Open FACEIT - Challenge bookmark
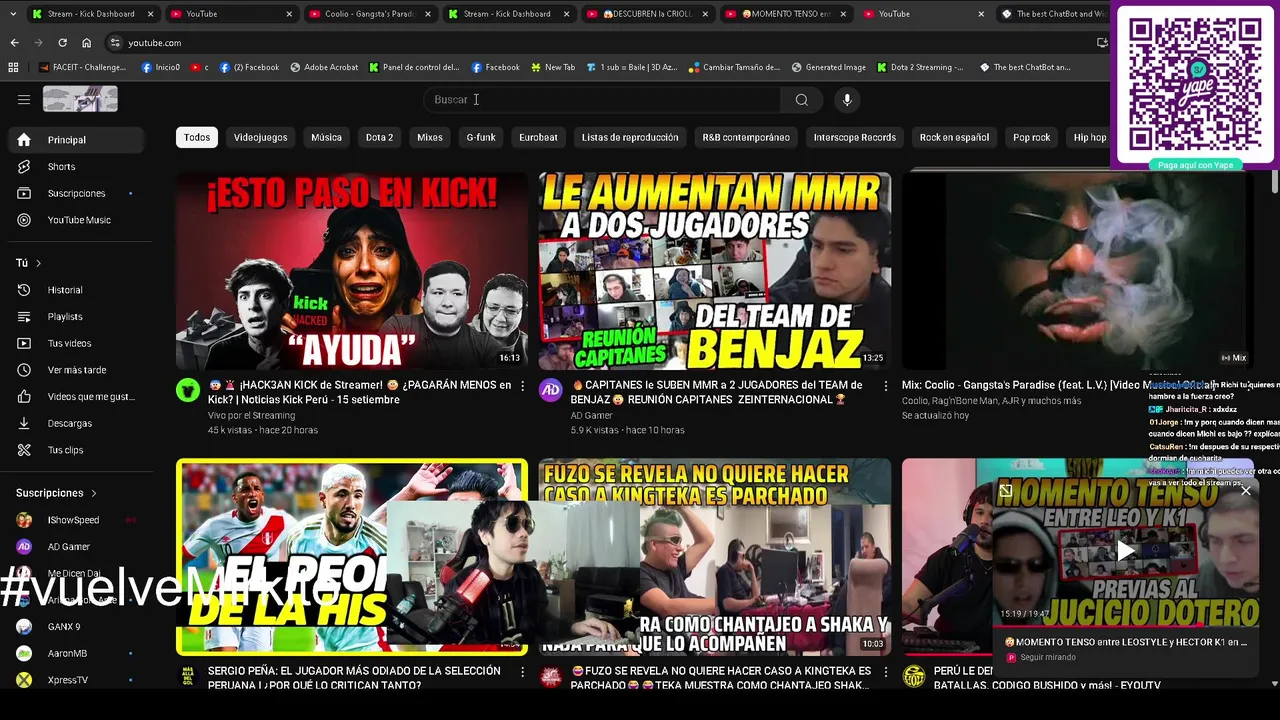Image resolution: width=1280 pixels, height=720 pixels. (x=82, y=67)
